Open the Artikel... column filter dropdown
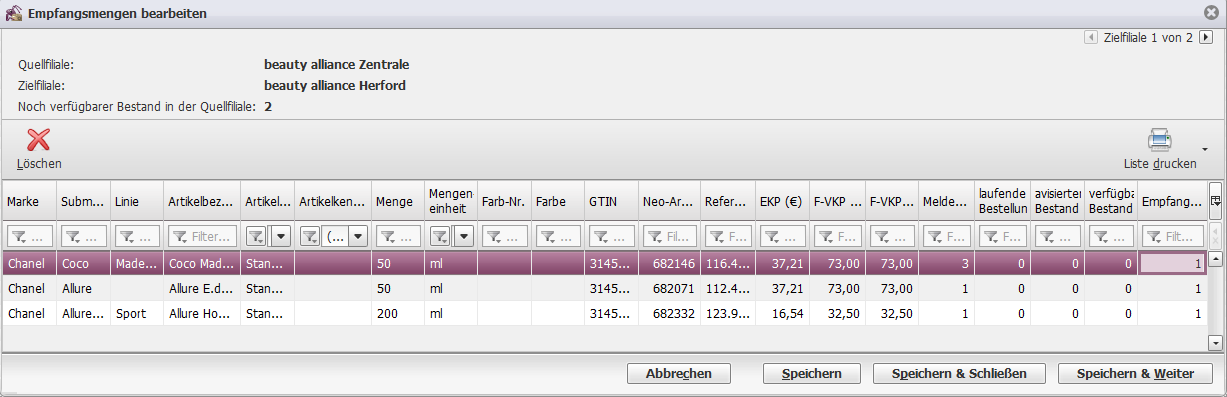The image size is (1227, 397). pos(281,236)
